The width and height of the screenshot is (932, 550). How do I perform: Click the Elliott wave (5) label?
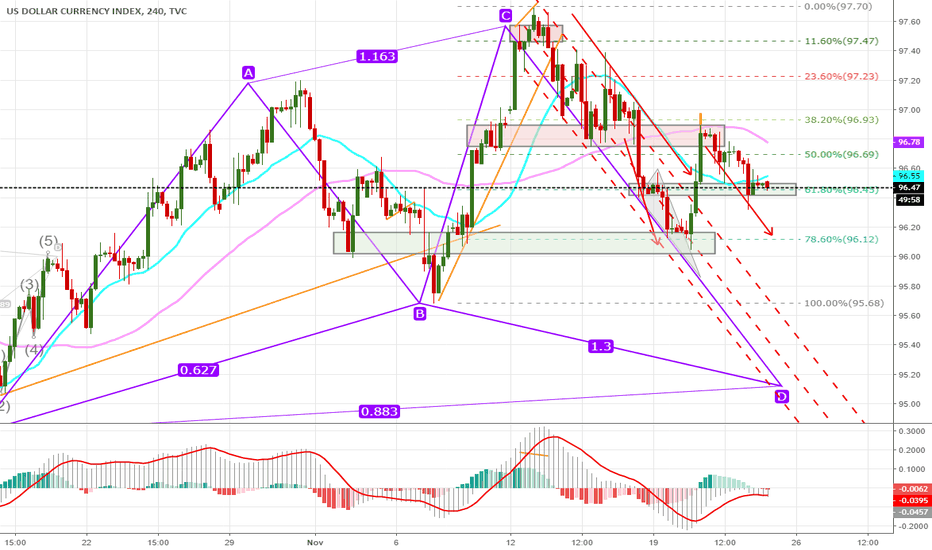[49, 241]
